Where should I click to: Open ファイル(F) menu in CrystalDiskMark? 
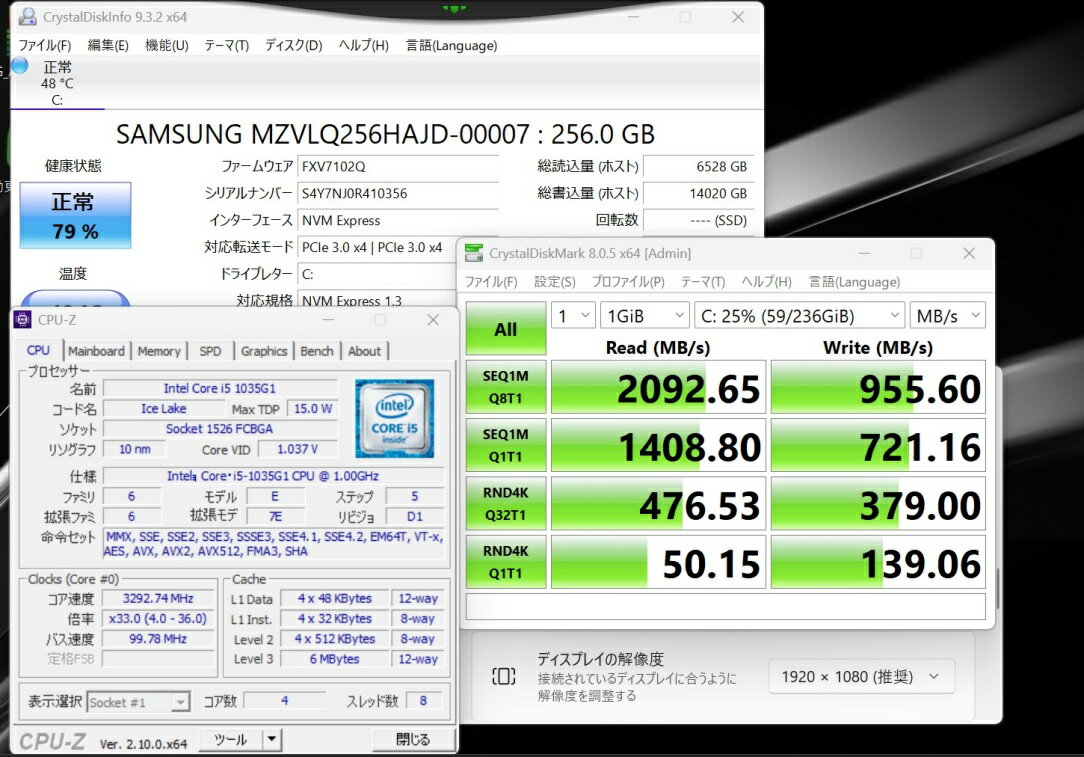[x=491, y=282]
